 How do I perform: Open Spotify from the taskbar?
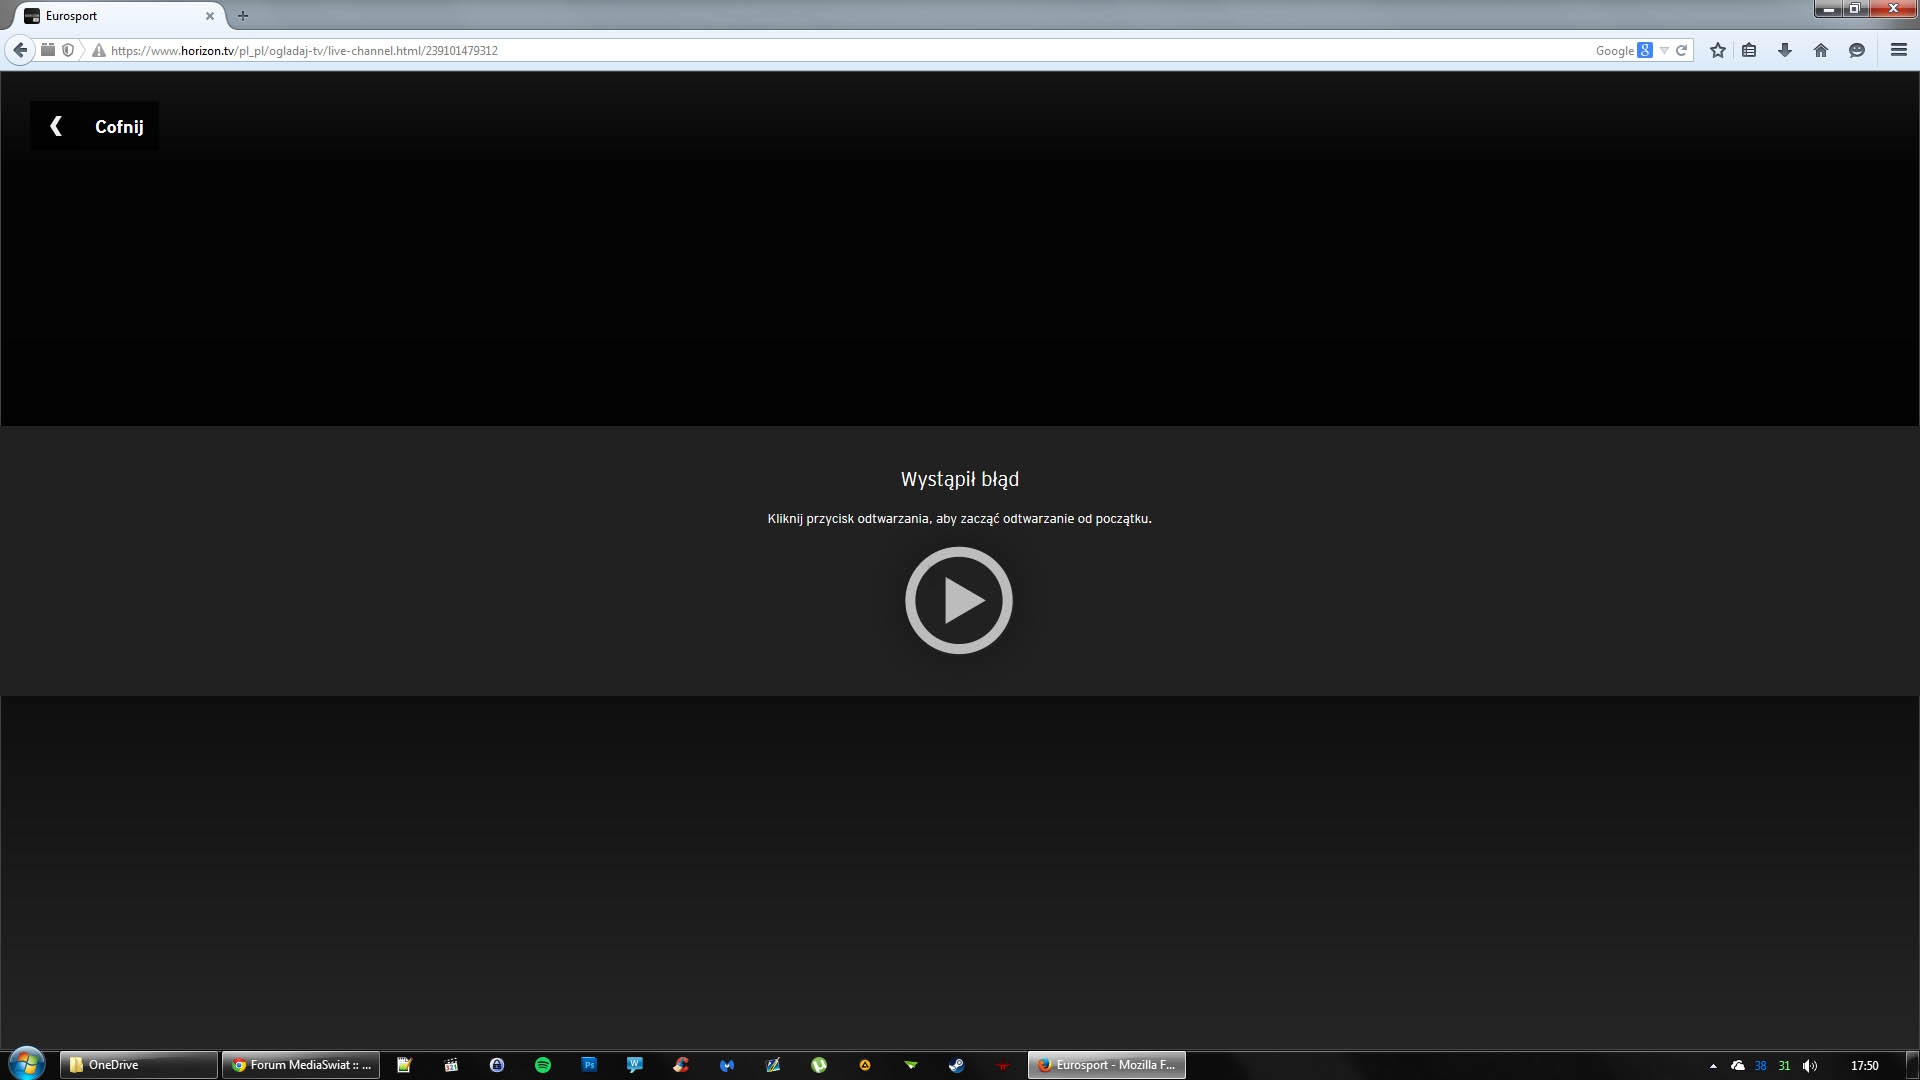point(543,1065)
